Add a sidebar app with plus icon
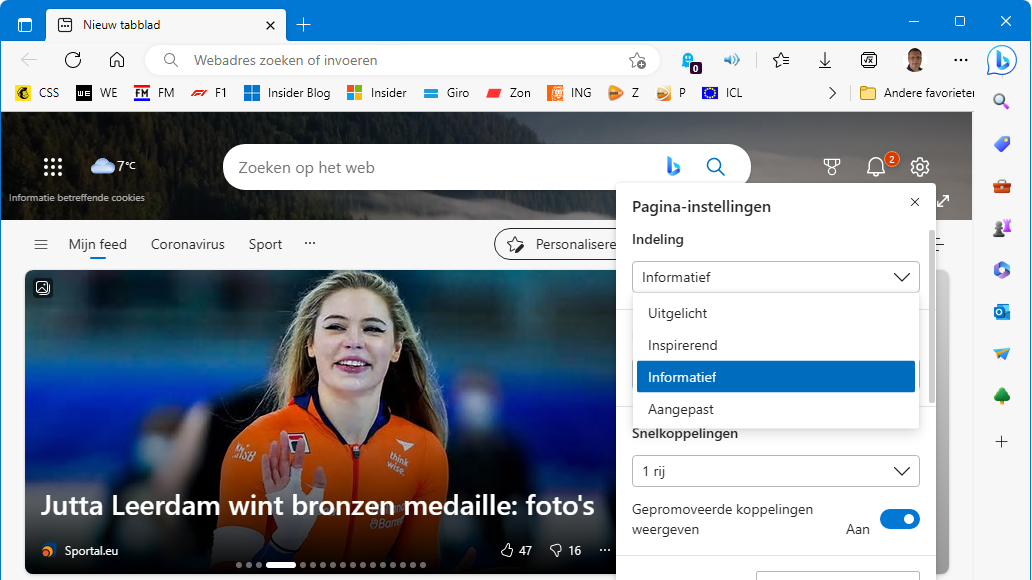Image resolution: width=1032 pixels, height=580 pixels. pyautogui.click(x=1001, y=442)
